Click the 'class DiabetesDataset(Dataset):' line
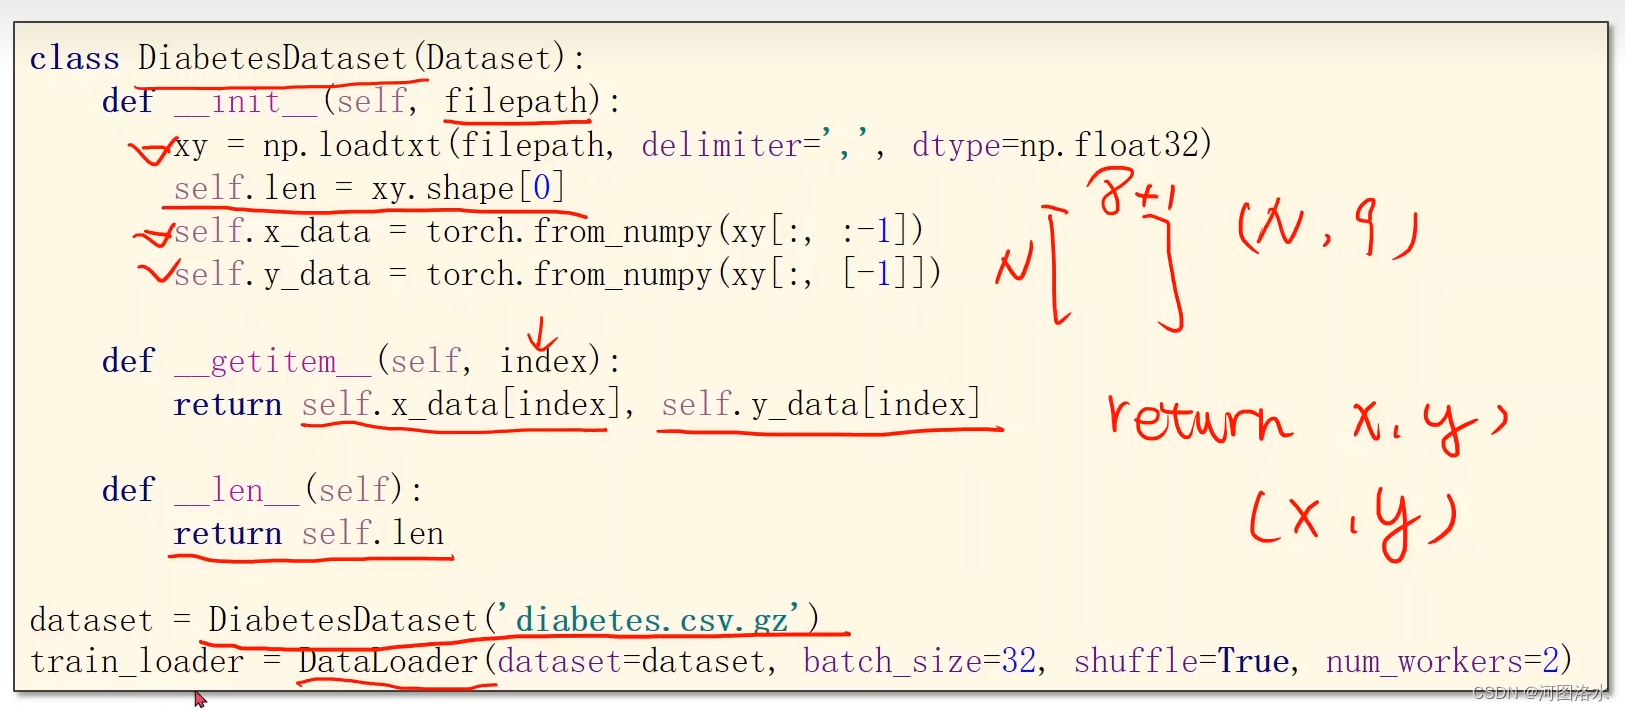This screenshot has height=711, width=1625. [x=307, y=58]
